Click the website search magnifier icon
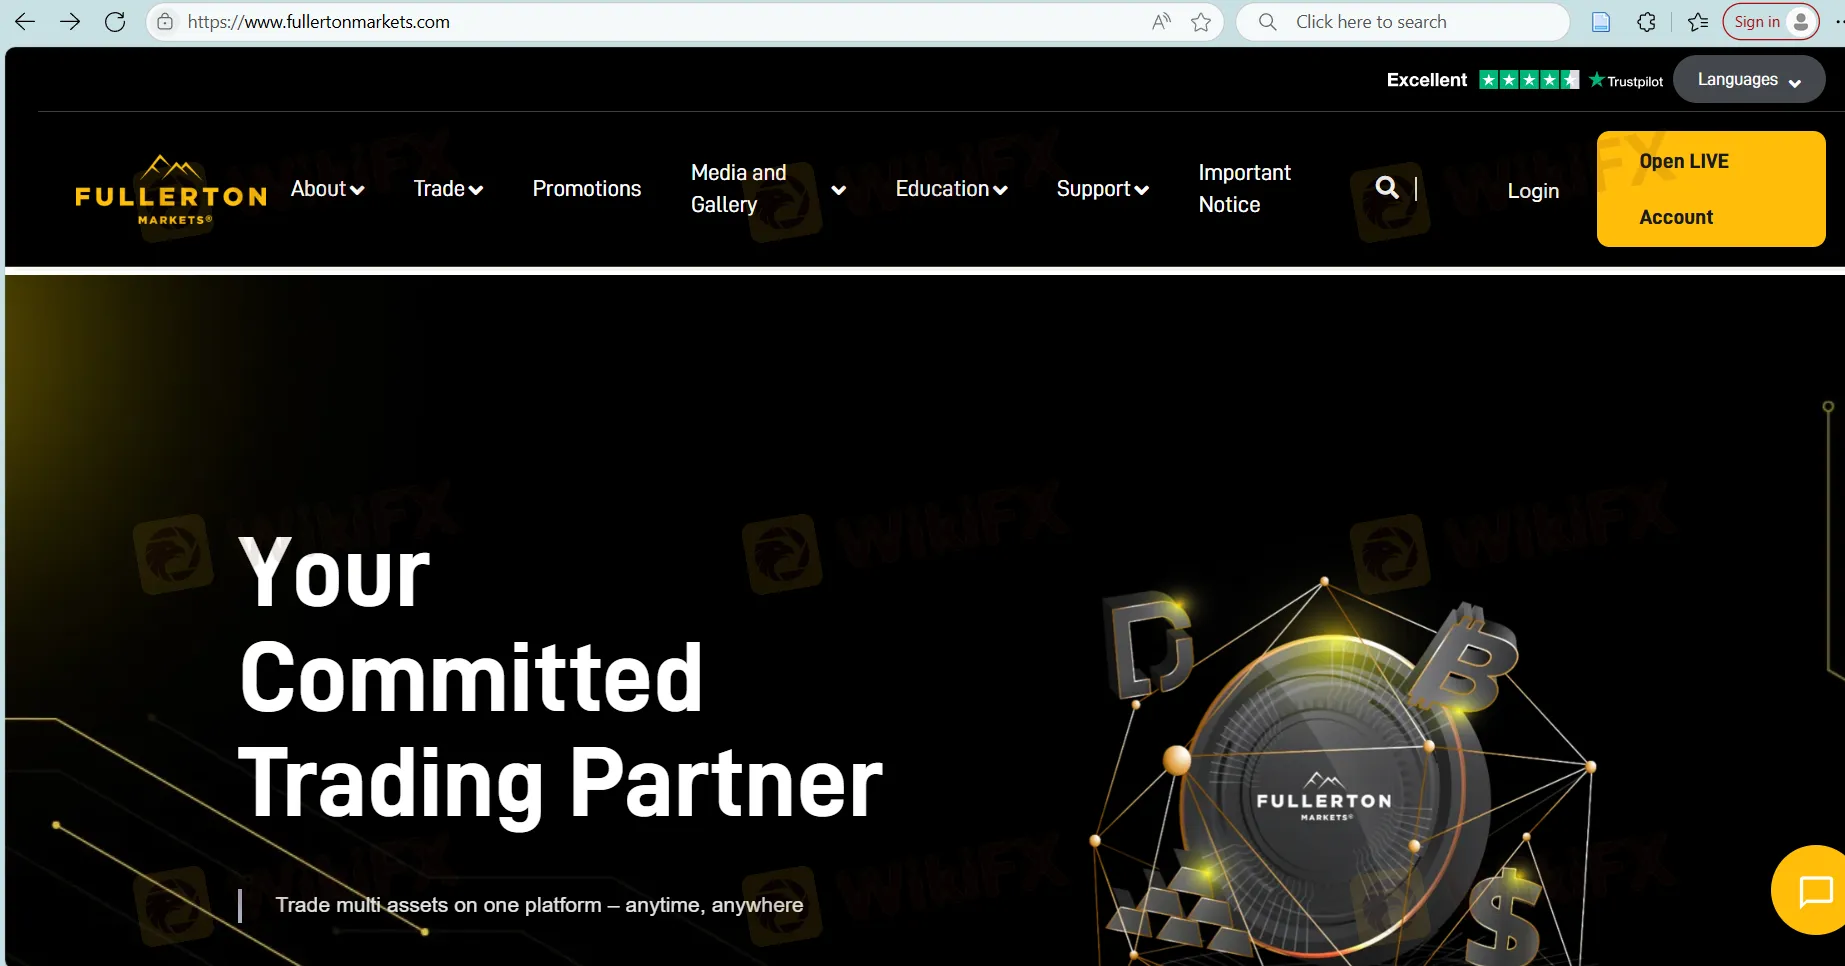The height and width of the screenshot is (966, 1845). click(x=1387, y=188)
